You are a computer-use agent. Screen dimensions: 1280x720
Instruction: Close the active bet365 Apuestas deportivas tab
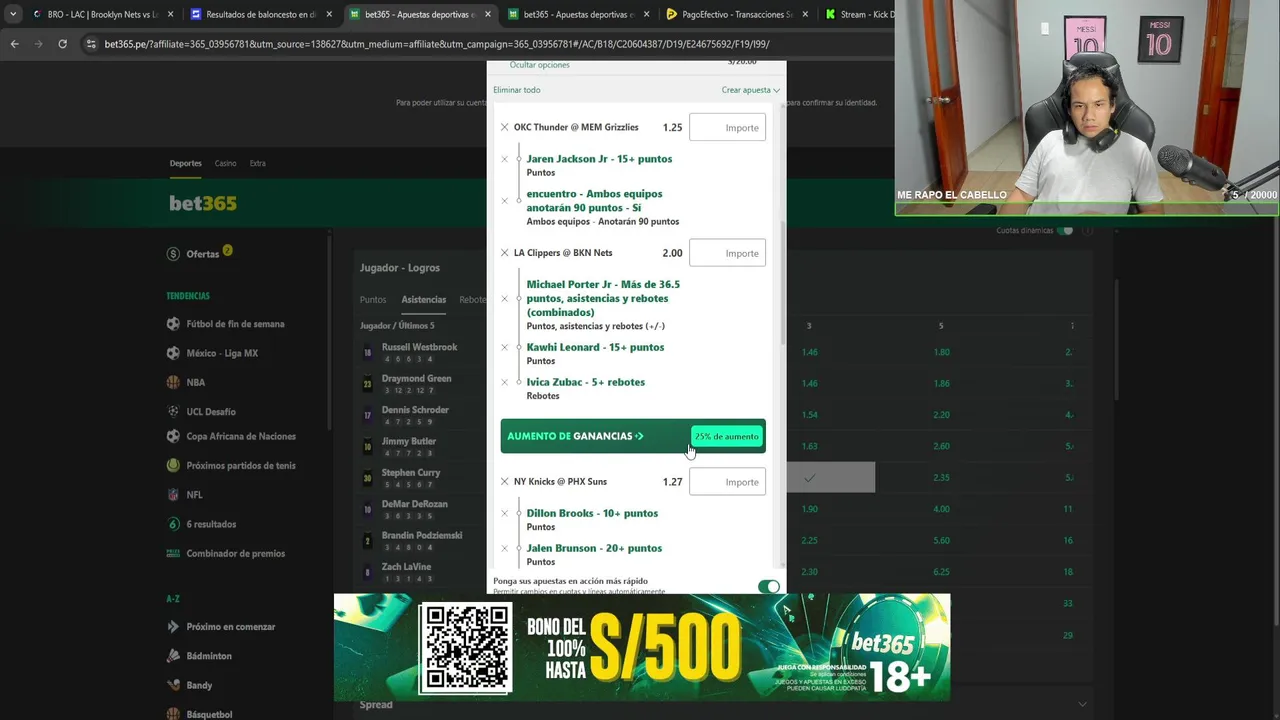click(x=487, y=14)
